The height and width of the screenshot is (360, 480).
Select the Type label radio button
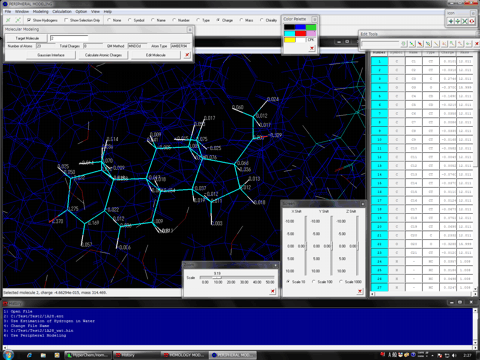(198, 20)
